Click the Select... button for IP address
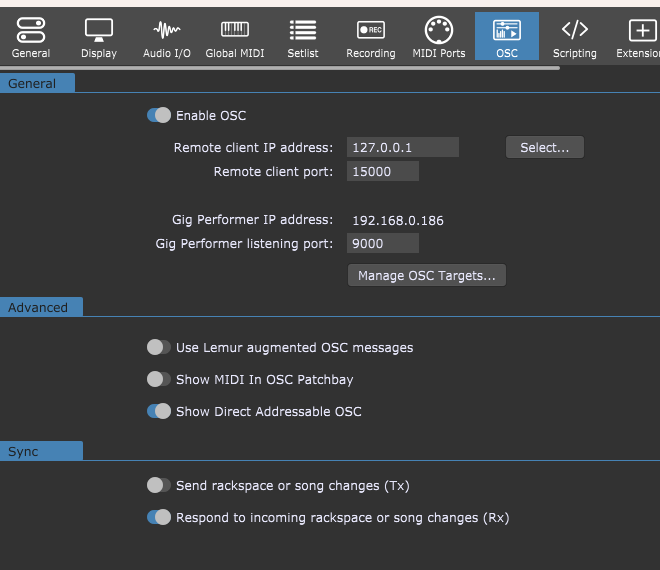Image resolution: width=660 pixels, height=570 pixels. [x=544, y=148]
